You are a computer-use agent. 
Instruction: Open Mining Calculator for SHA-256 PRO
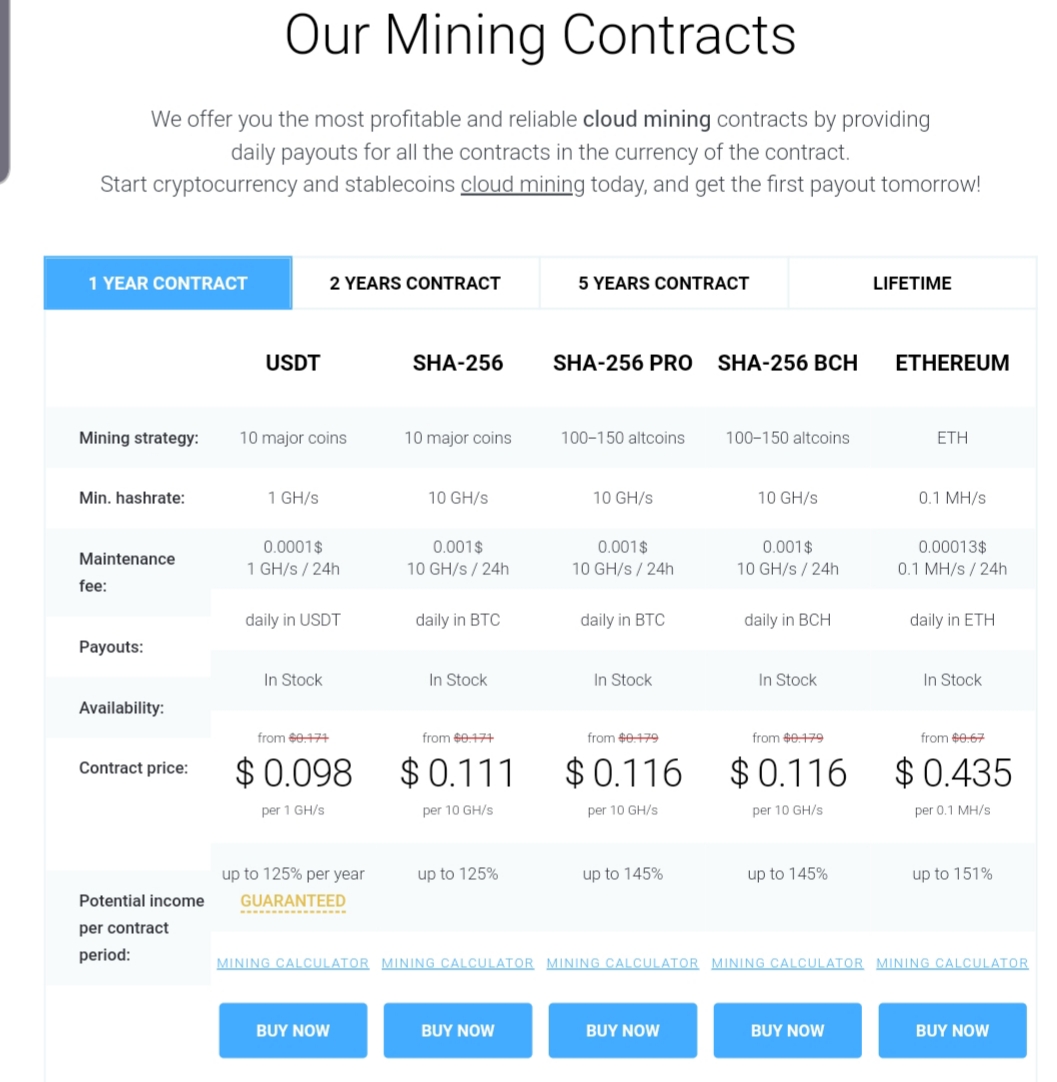coord(622,963)
